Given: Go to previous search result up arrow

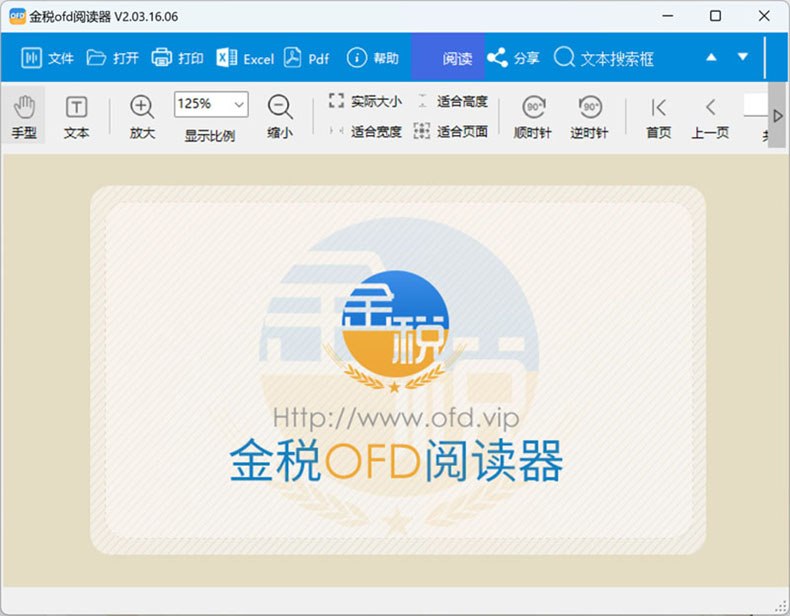Looking at the screenshot, I should [711, 57].
